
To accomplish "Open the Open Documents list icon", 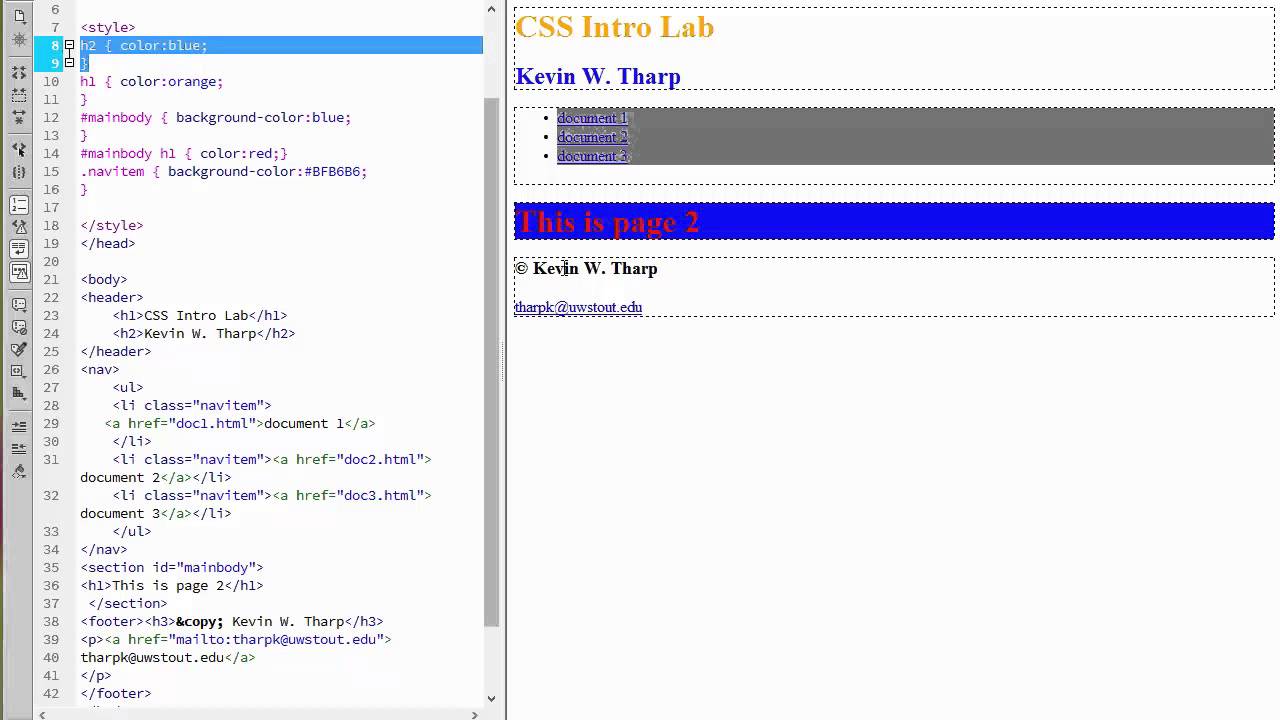I will (19, 16).
